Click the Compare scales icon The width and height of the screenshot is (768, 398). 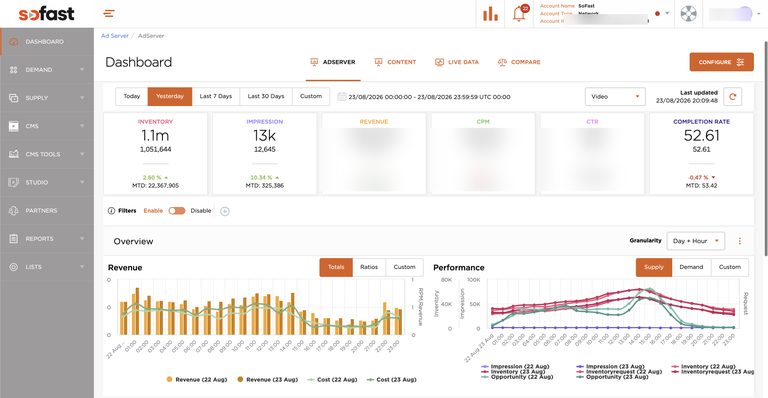502,62
